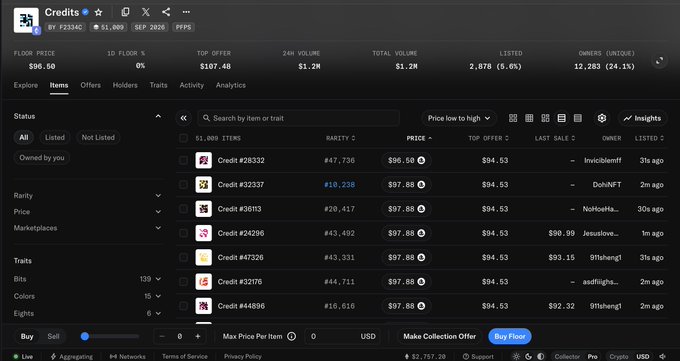Open the Support link
Screen dimensions: 680x361
click(x=478, y=356)
